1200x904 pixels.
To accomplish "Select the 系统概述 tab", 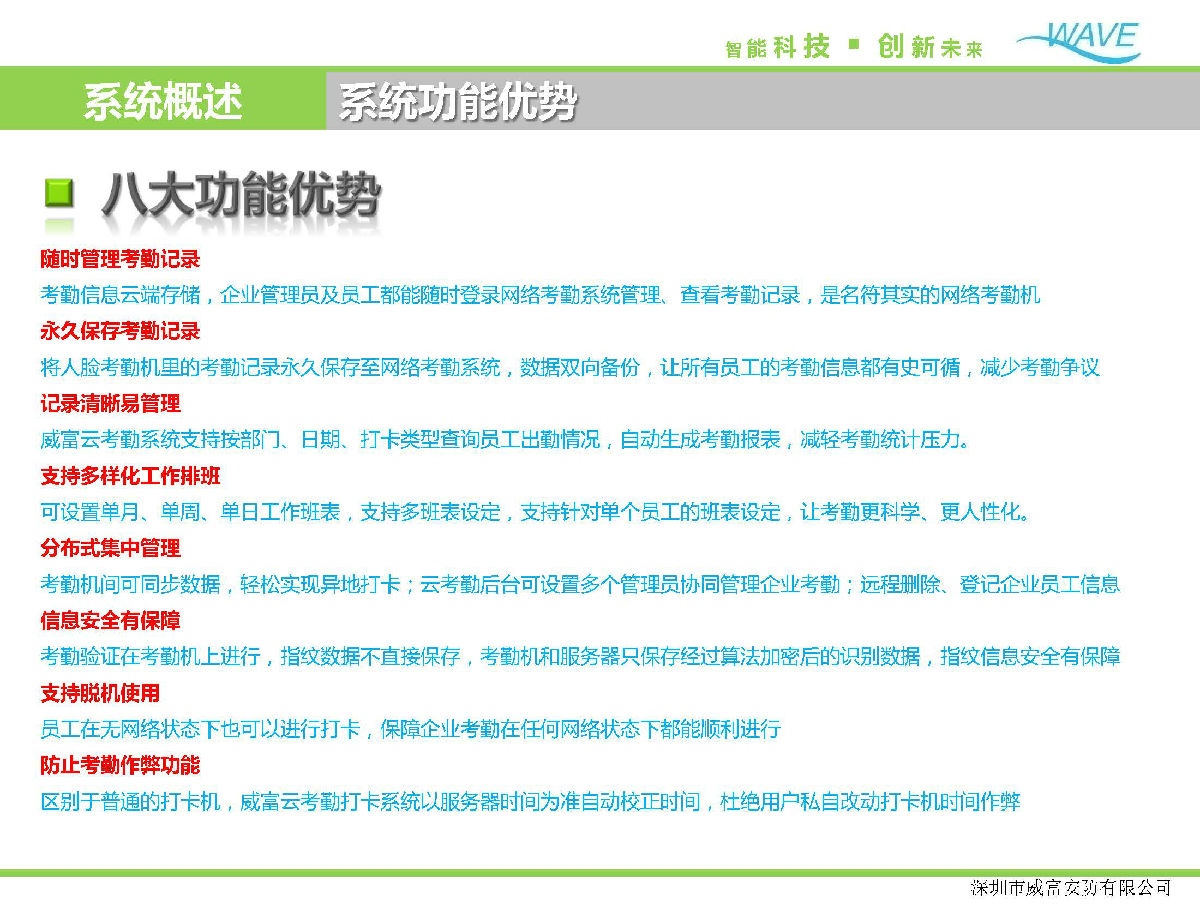I will click(163, 101).
